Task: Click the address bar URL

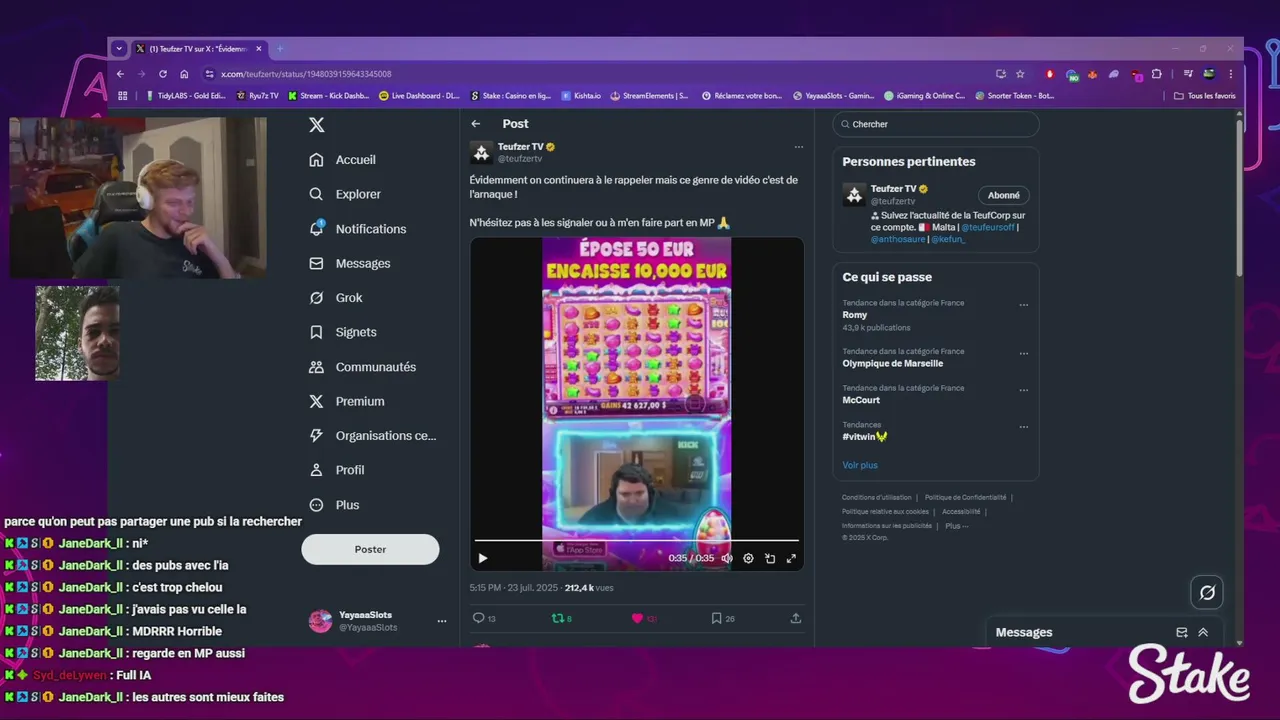Action: pos(306,74)
